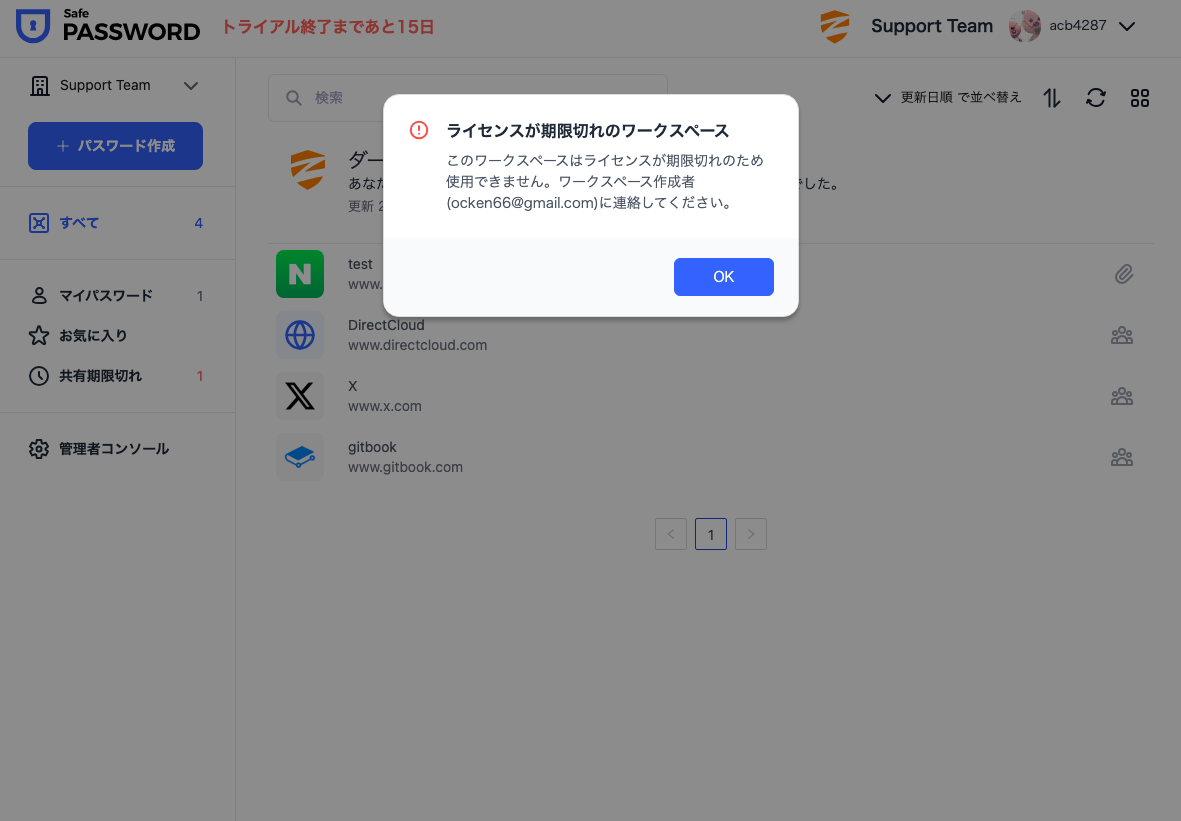Click the shared users icon for DirectCloud

coord(1121,336)
